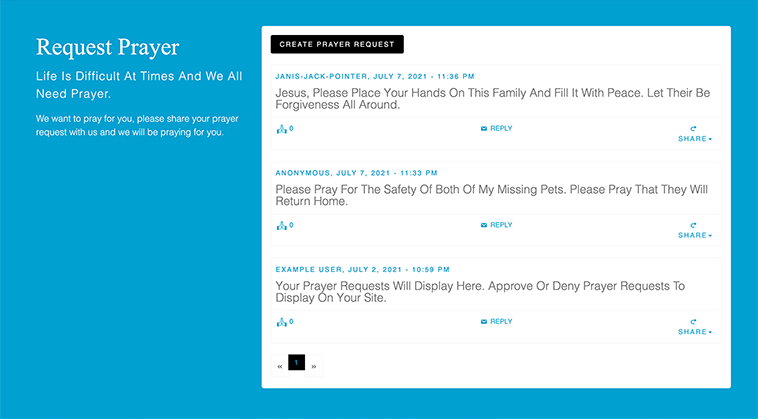
Task: Click praying hands icon on Example User request
Action: tap(281, 322)
